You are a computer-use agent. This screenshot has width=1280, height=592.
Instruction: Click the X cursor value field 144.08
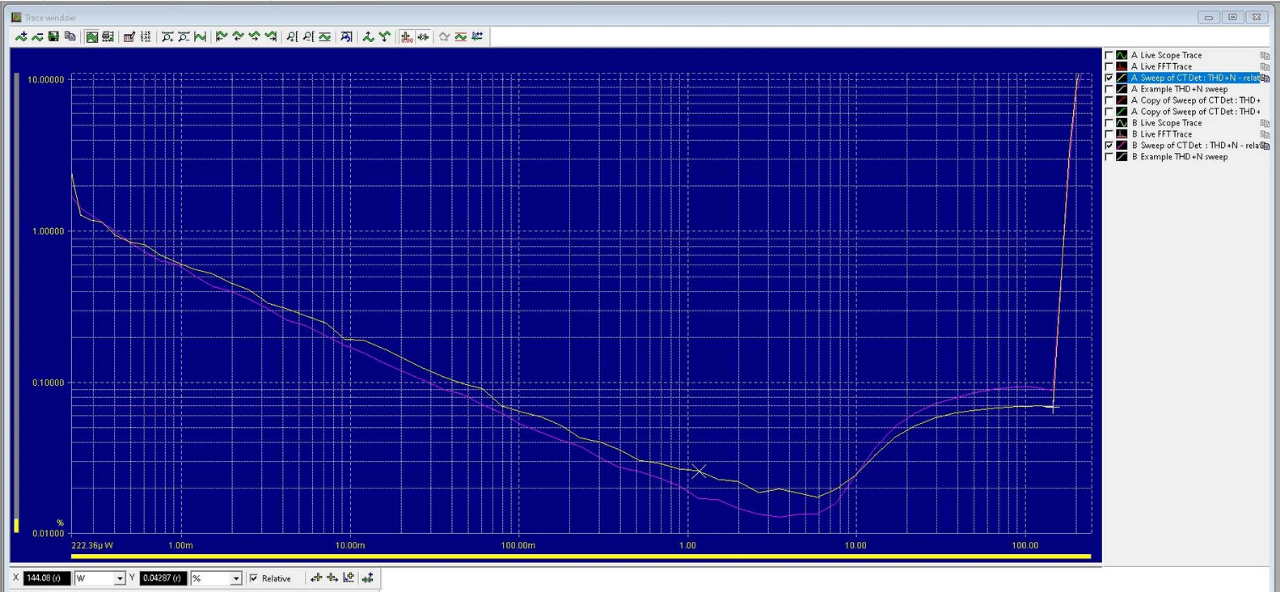point(47,578)
